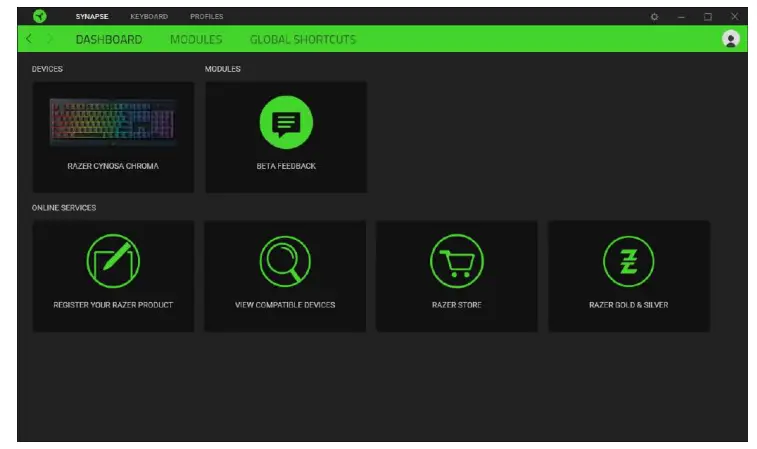Screen dimensions: 757x449
Task: Go forward with the right arrow
Action: (x=49, y=39)
